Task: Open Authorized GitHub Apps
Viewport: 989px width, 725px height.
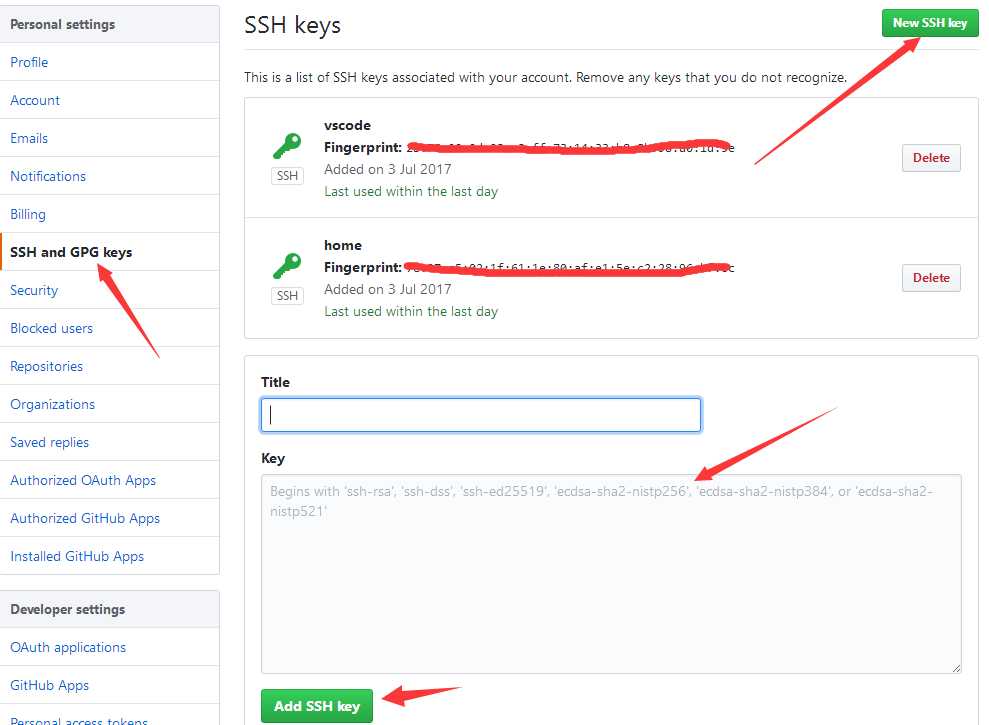Action: [x=85, y=518]
